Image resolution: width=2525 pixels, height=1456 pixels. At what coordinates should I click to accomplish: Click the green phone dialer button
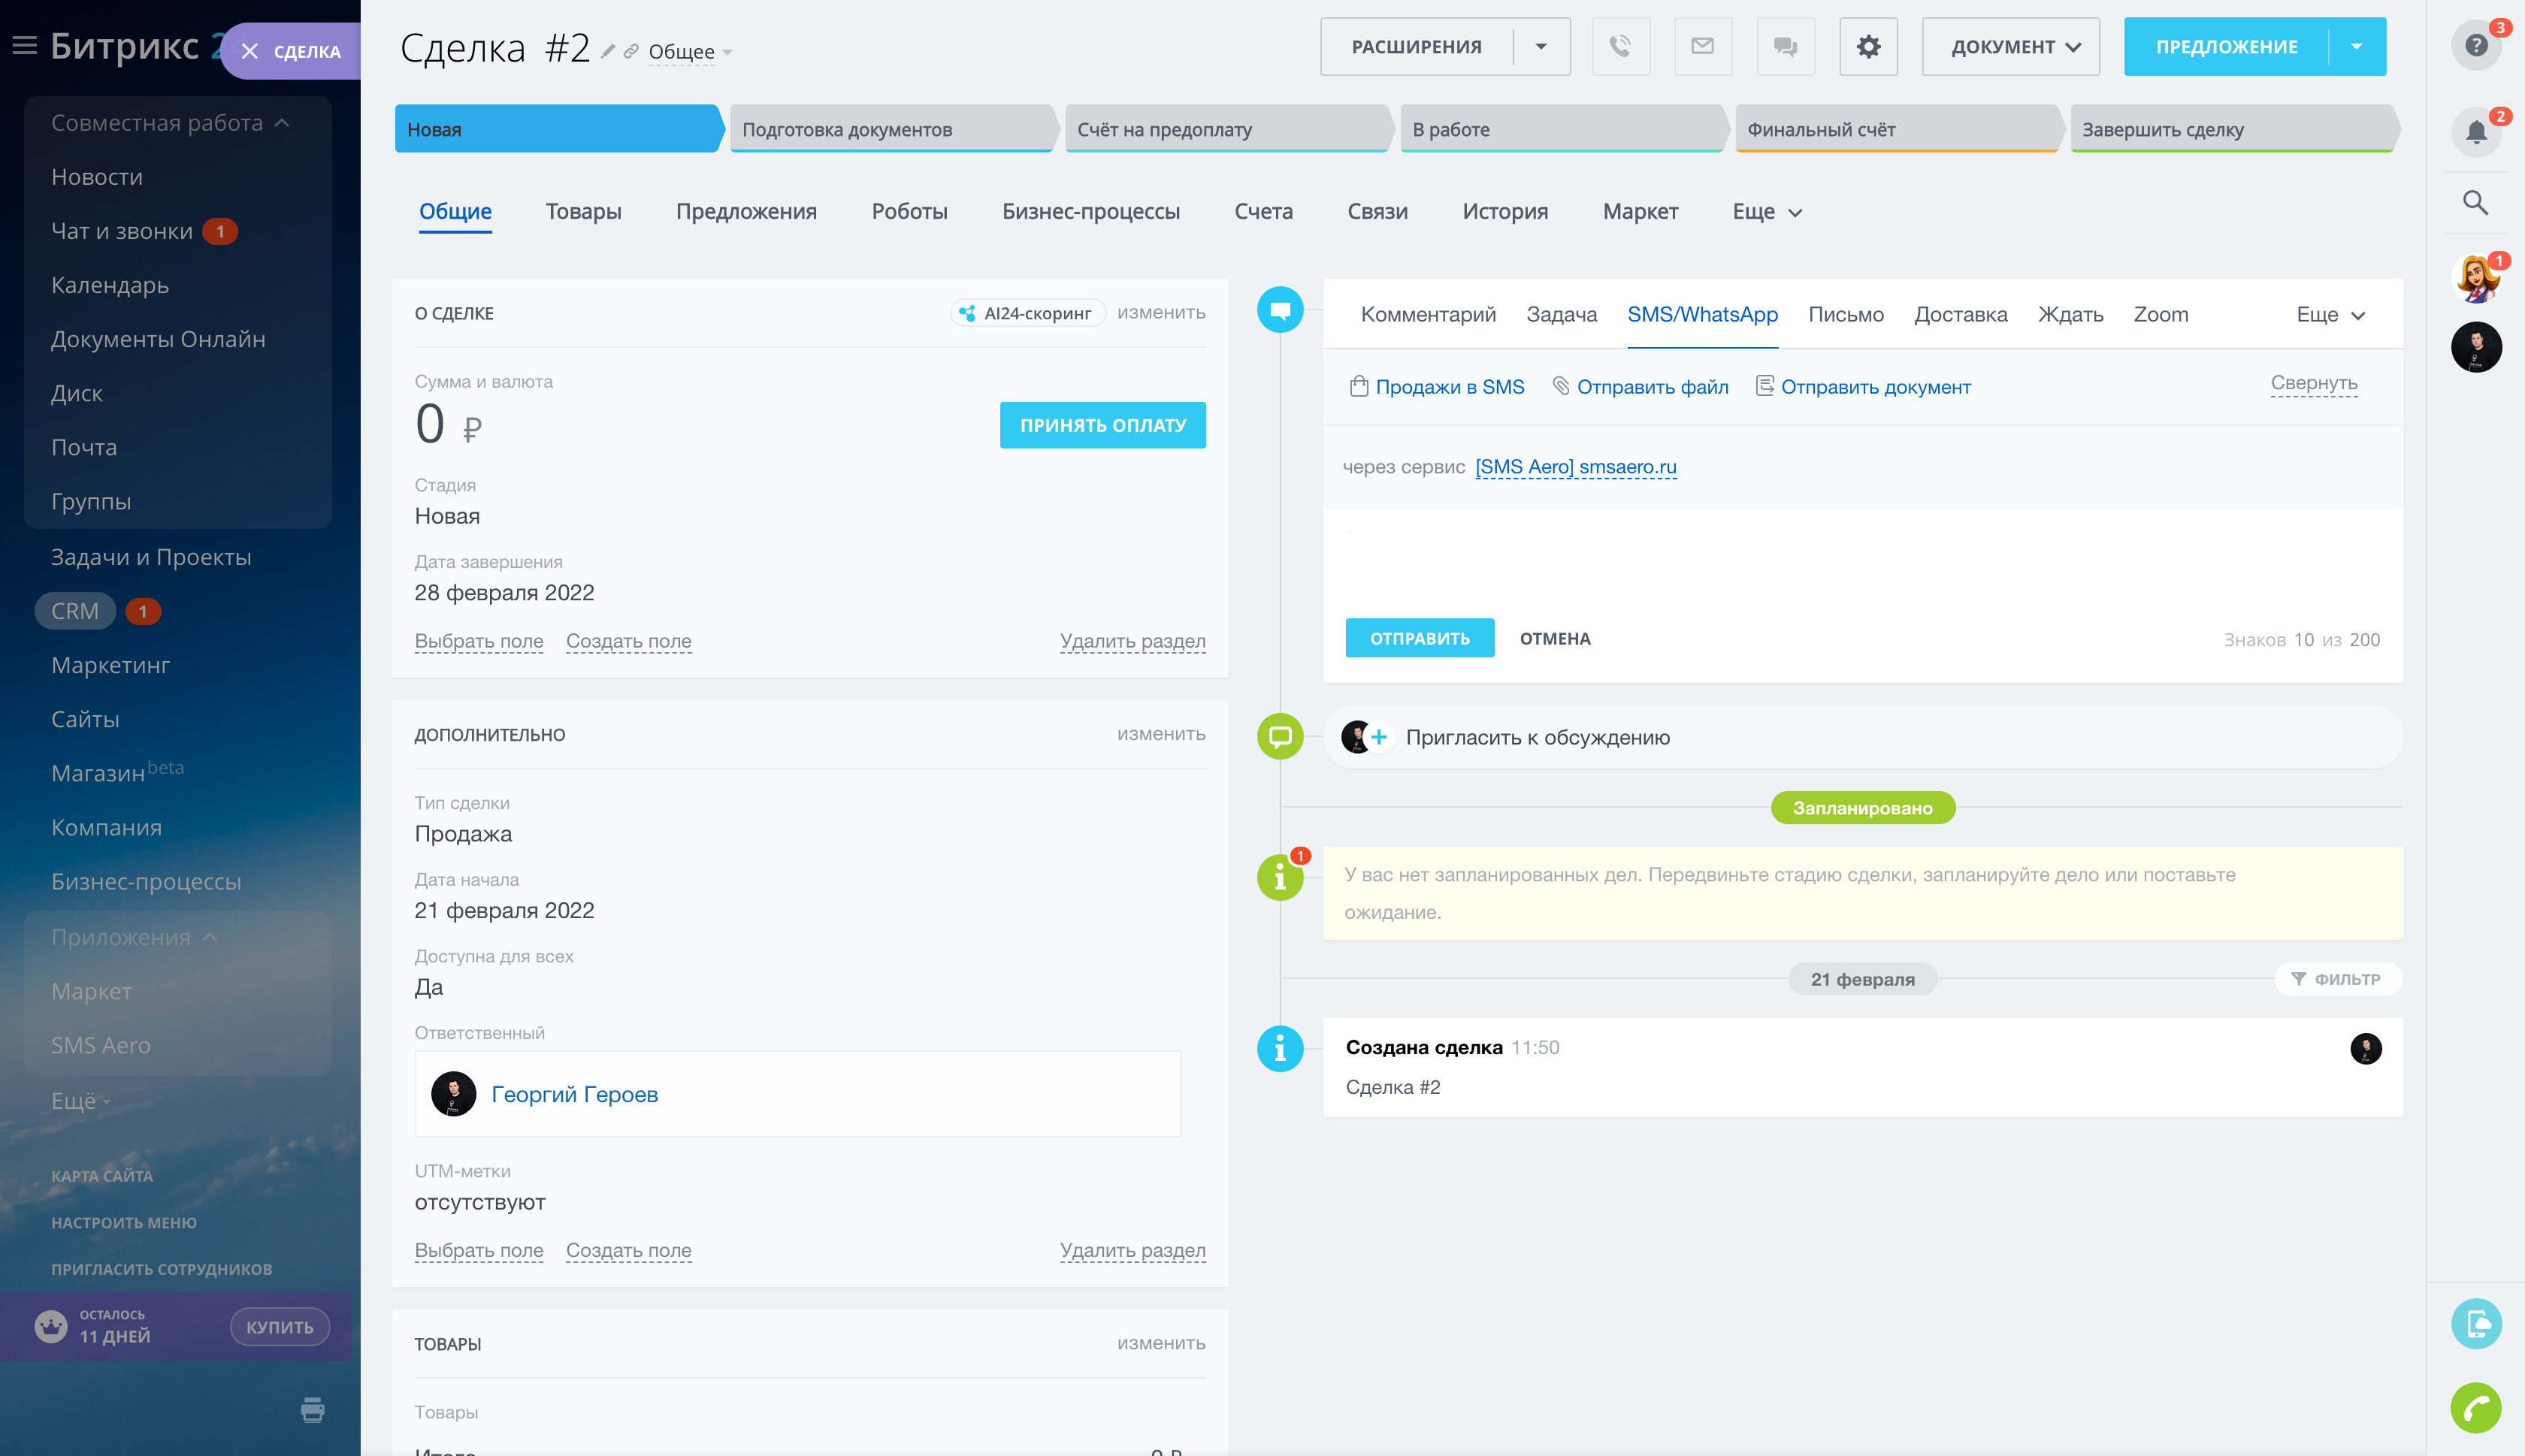click(2475, 1408)
